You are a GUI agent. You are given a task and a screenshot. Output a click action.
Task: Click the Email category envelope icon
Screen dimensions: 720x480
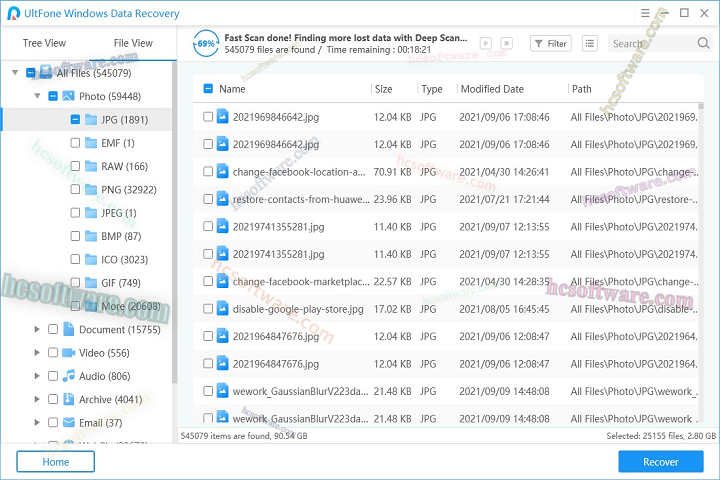[x=68, y=423]
